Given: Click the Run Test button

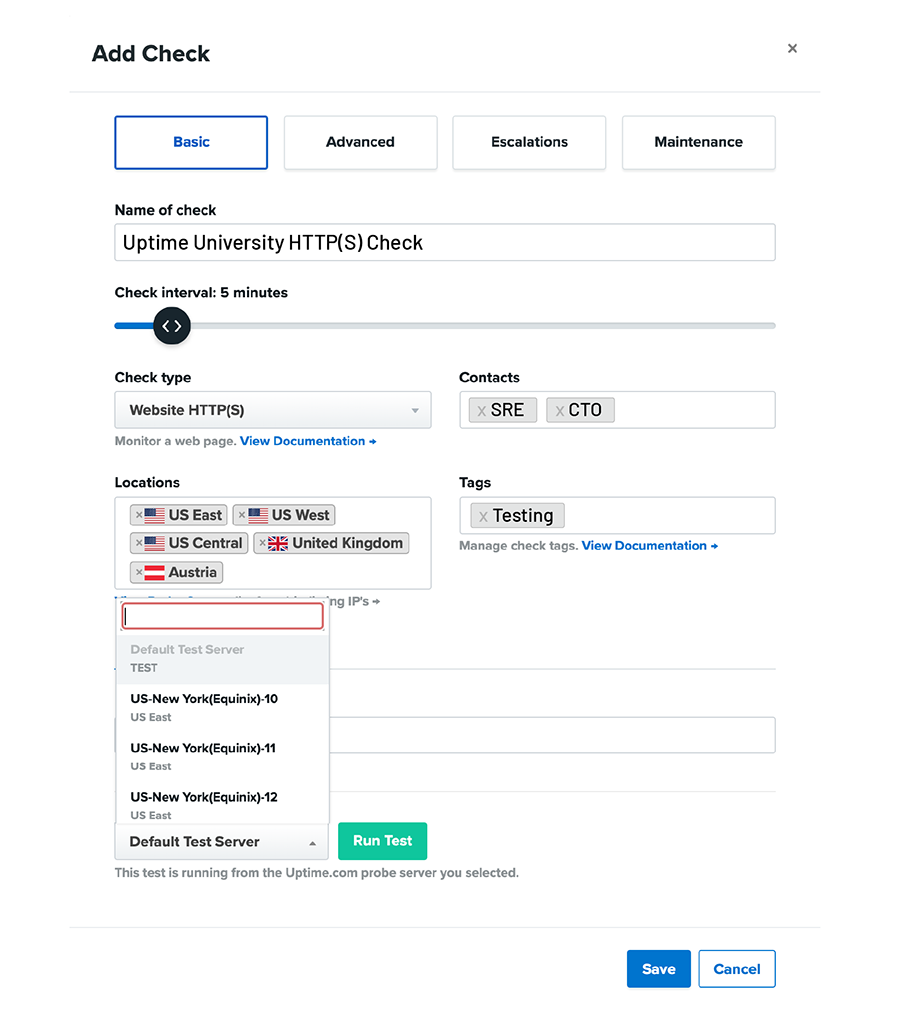Looking at the screenshot, I should [x=382, y=841].
